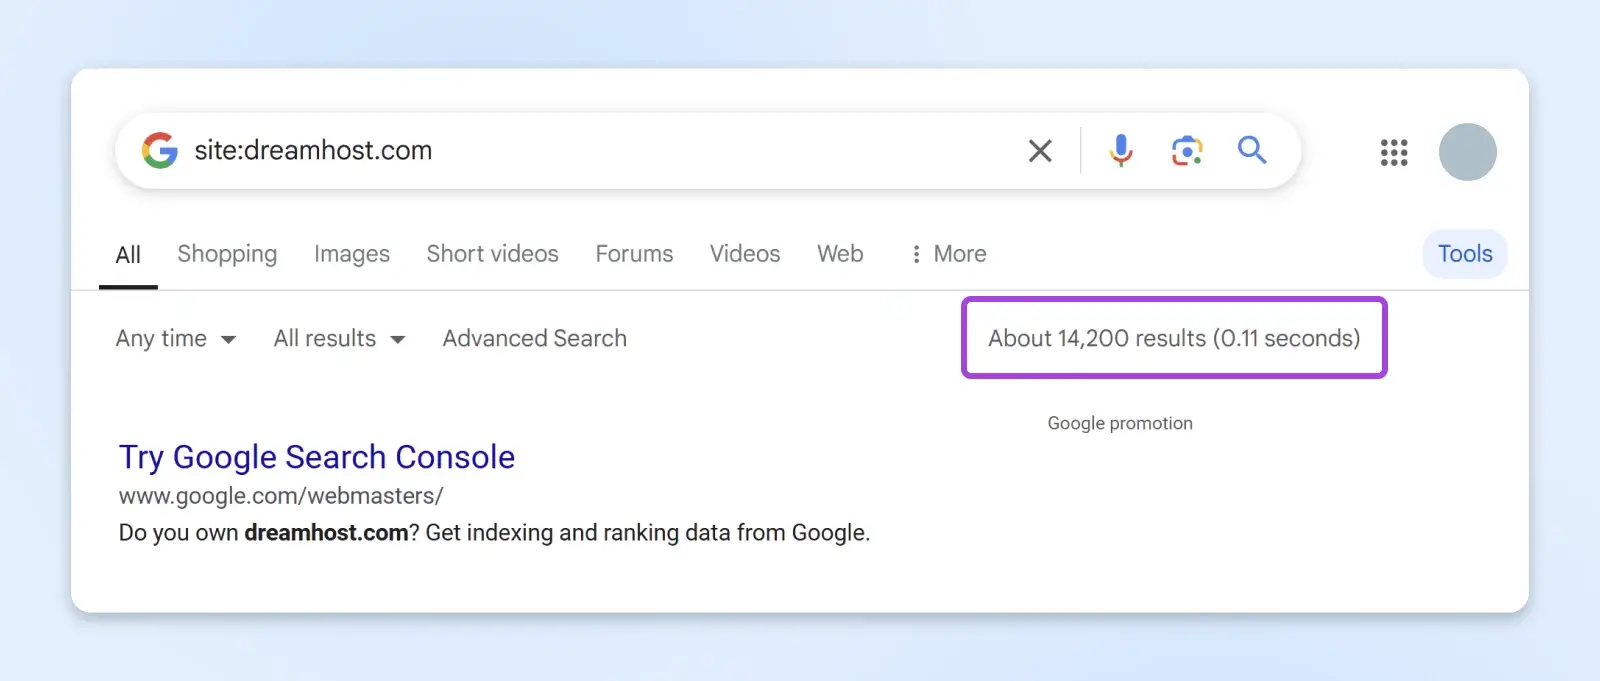This screenshot has width=1600, height=681.
Task: Open Try Google Search Console link
Action: click(x=317, y=457)
